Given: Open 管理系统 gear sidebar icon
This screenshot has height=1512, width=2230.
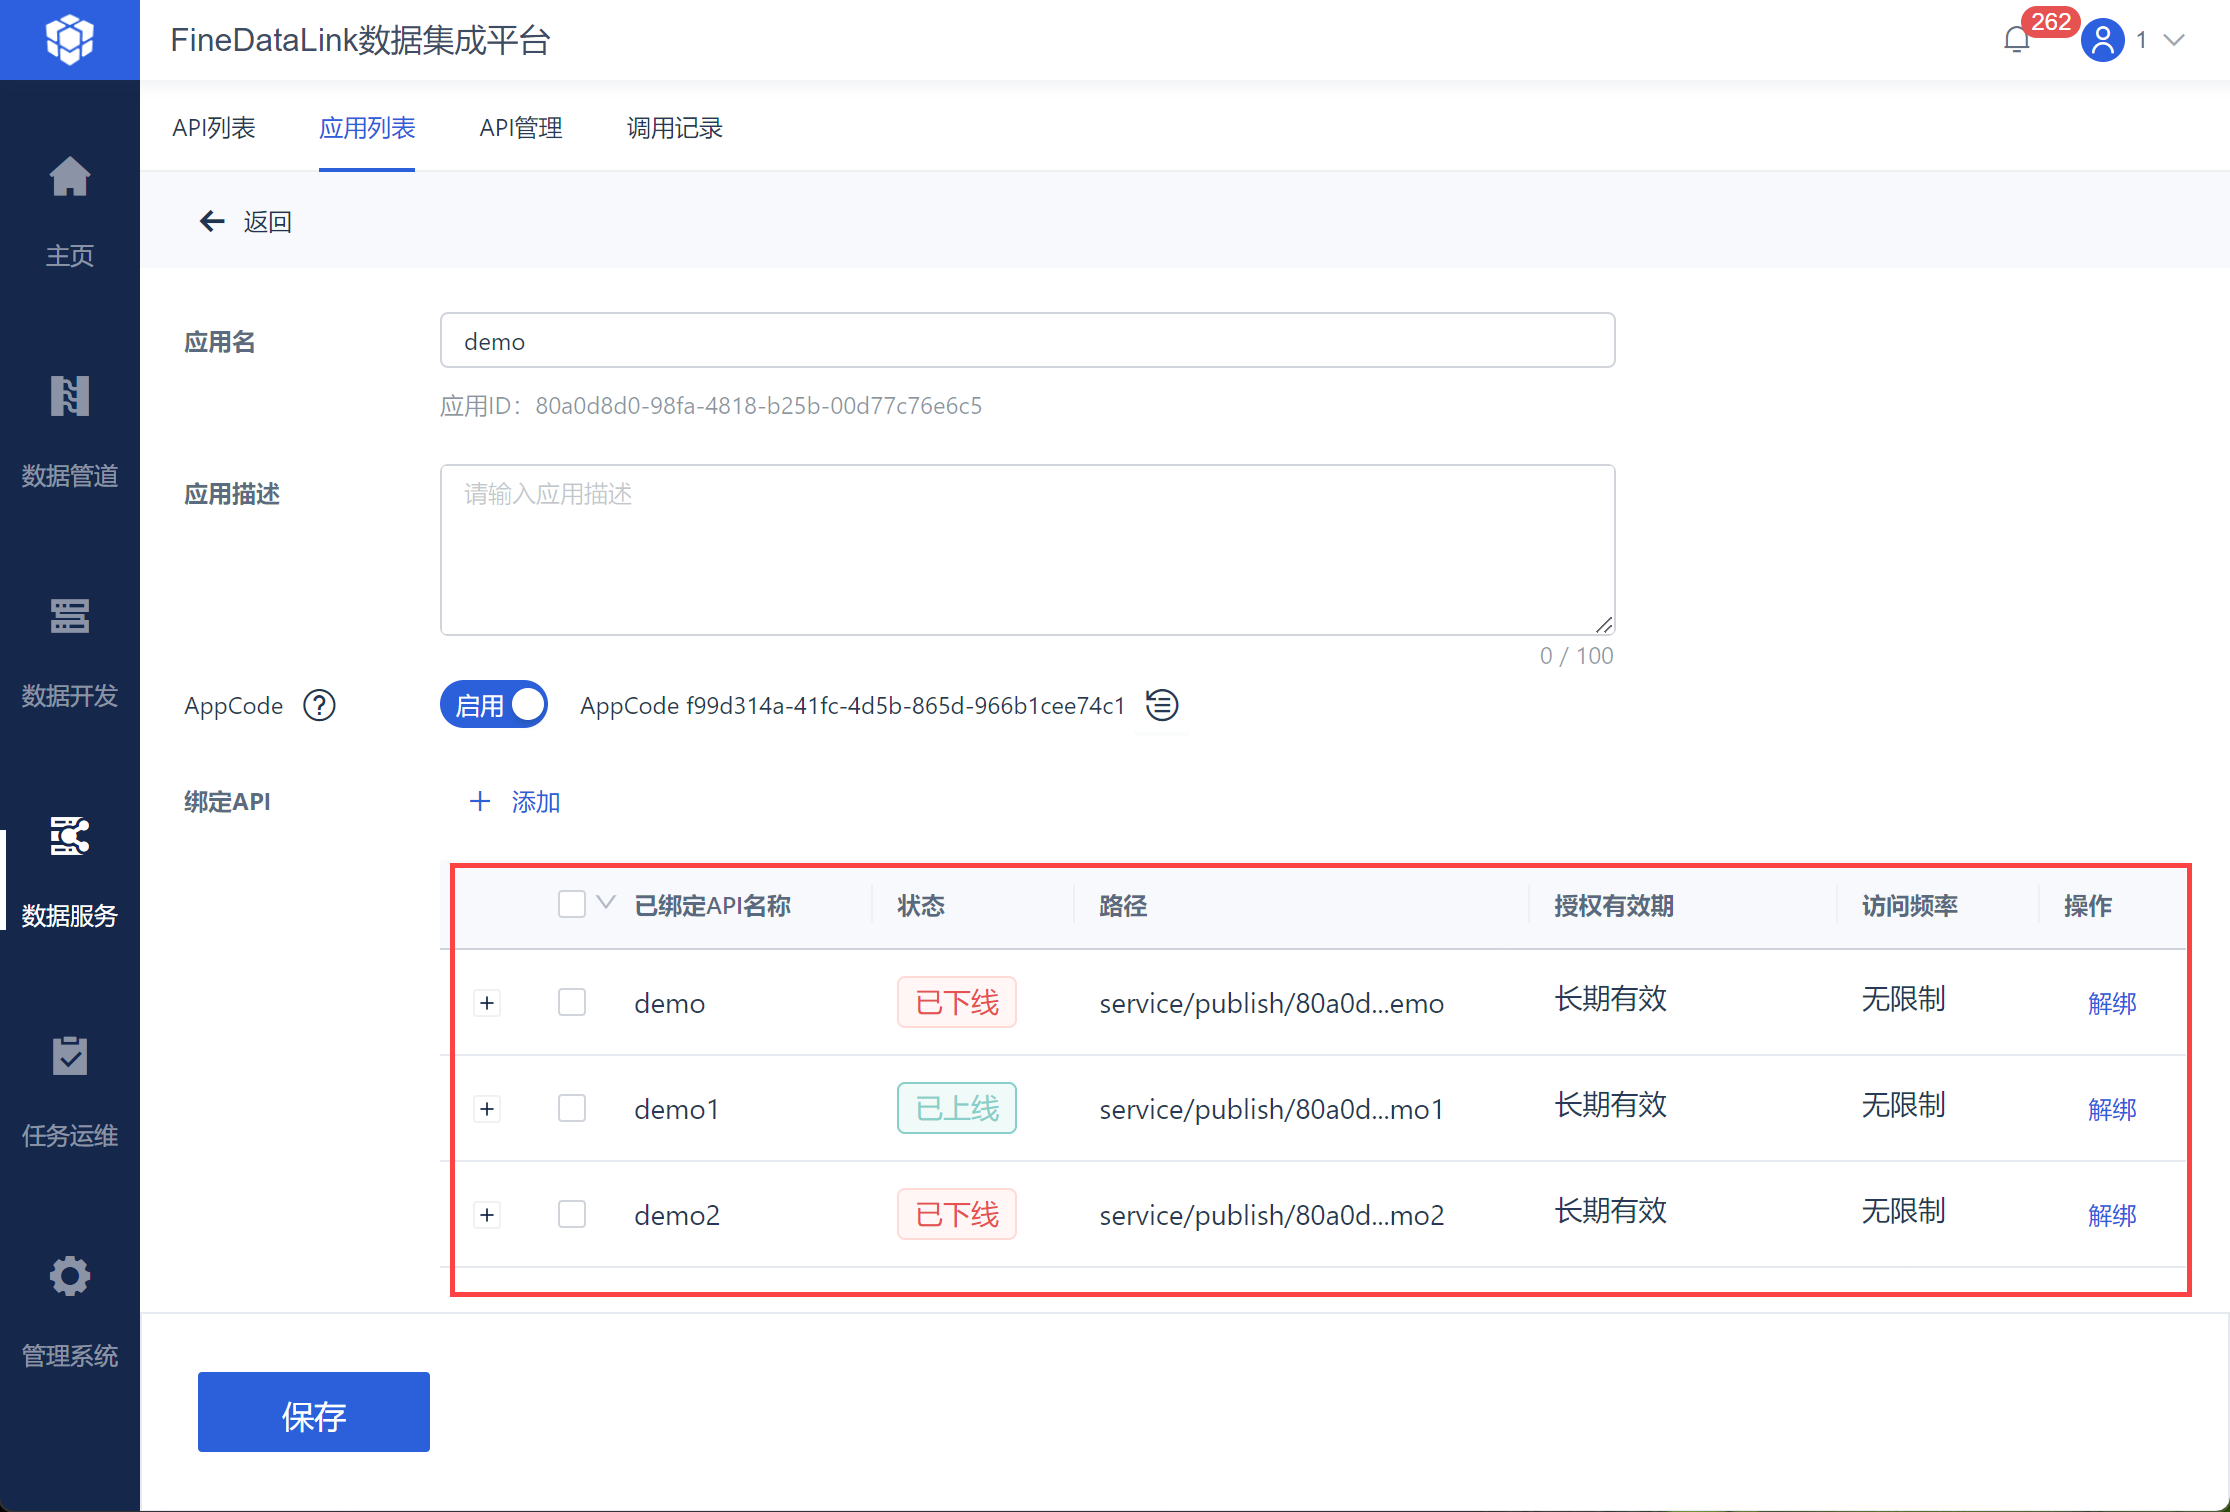Looking at the screenshot, I should 70,1277.
